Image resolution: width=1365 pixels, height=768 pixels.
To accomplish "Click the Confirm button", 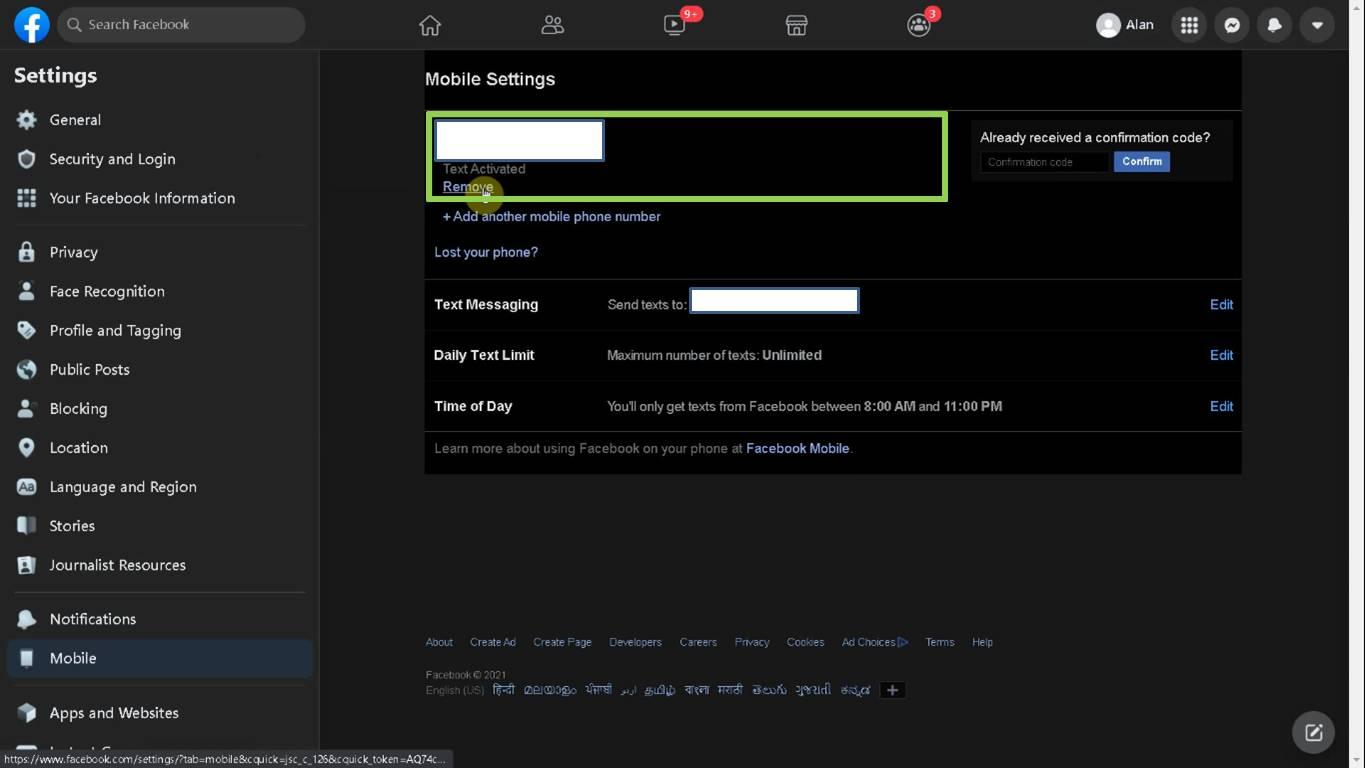I will click(x=1142, y=162).
